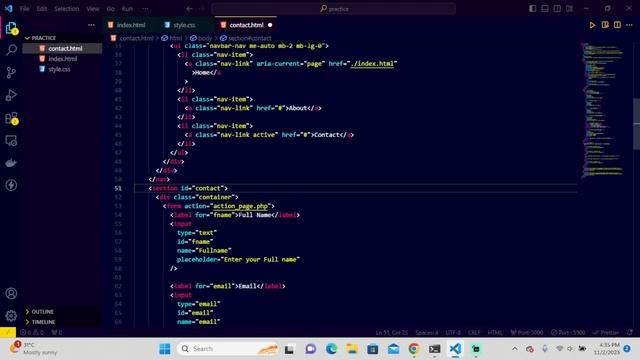Toggle the bottom panel
This screenshot has height=360, width=640.
coord(544,9)
